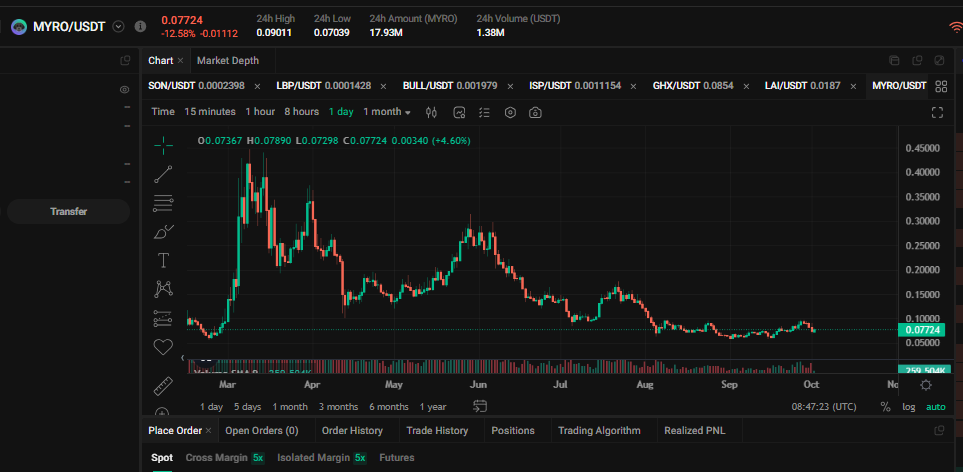The height and width of the screenshot is (472, 963).
Task: Select the crosshair cursor tool
Action: pyautogui.click(x=163, y=145)
